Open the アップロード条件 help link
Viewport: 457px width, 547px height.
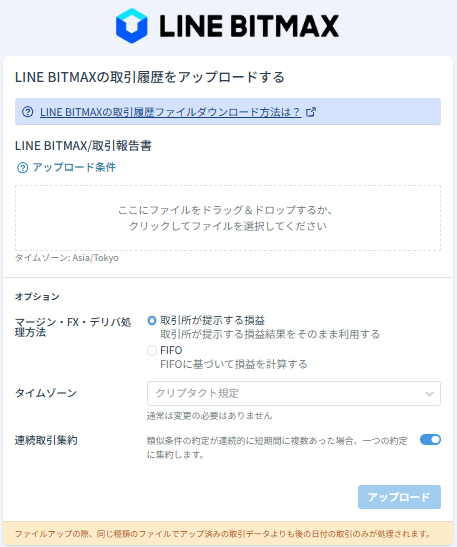[x=74, y=167]
